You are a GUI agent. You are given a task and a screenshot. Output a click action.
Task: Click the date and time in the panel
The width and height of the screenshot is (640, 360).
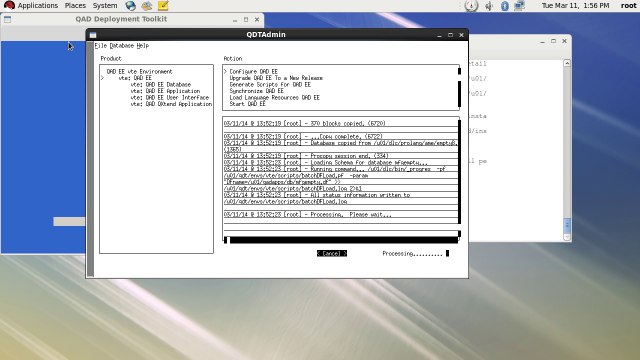[x=575, y=5]
